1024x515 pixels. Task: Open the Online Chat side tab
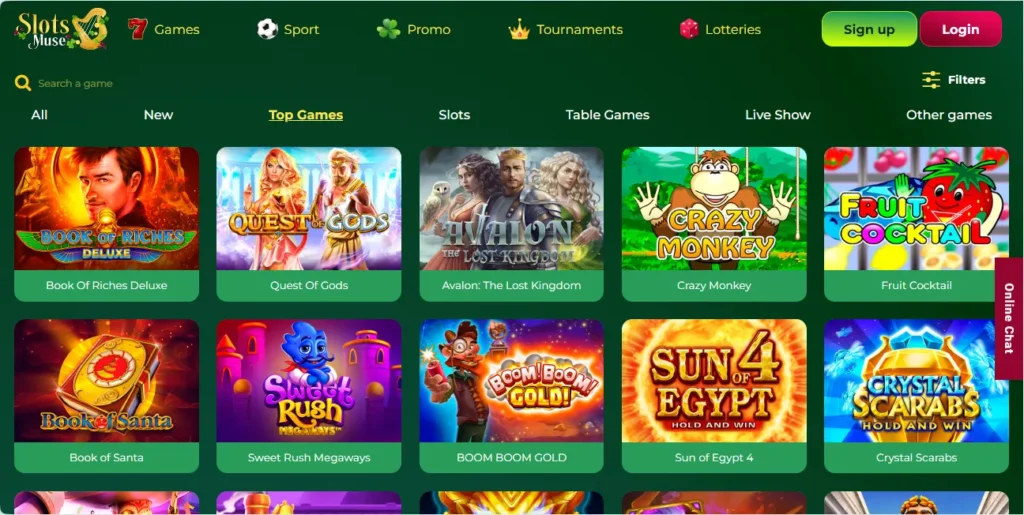click(1010, 318)
